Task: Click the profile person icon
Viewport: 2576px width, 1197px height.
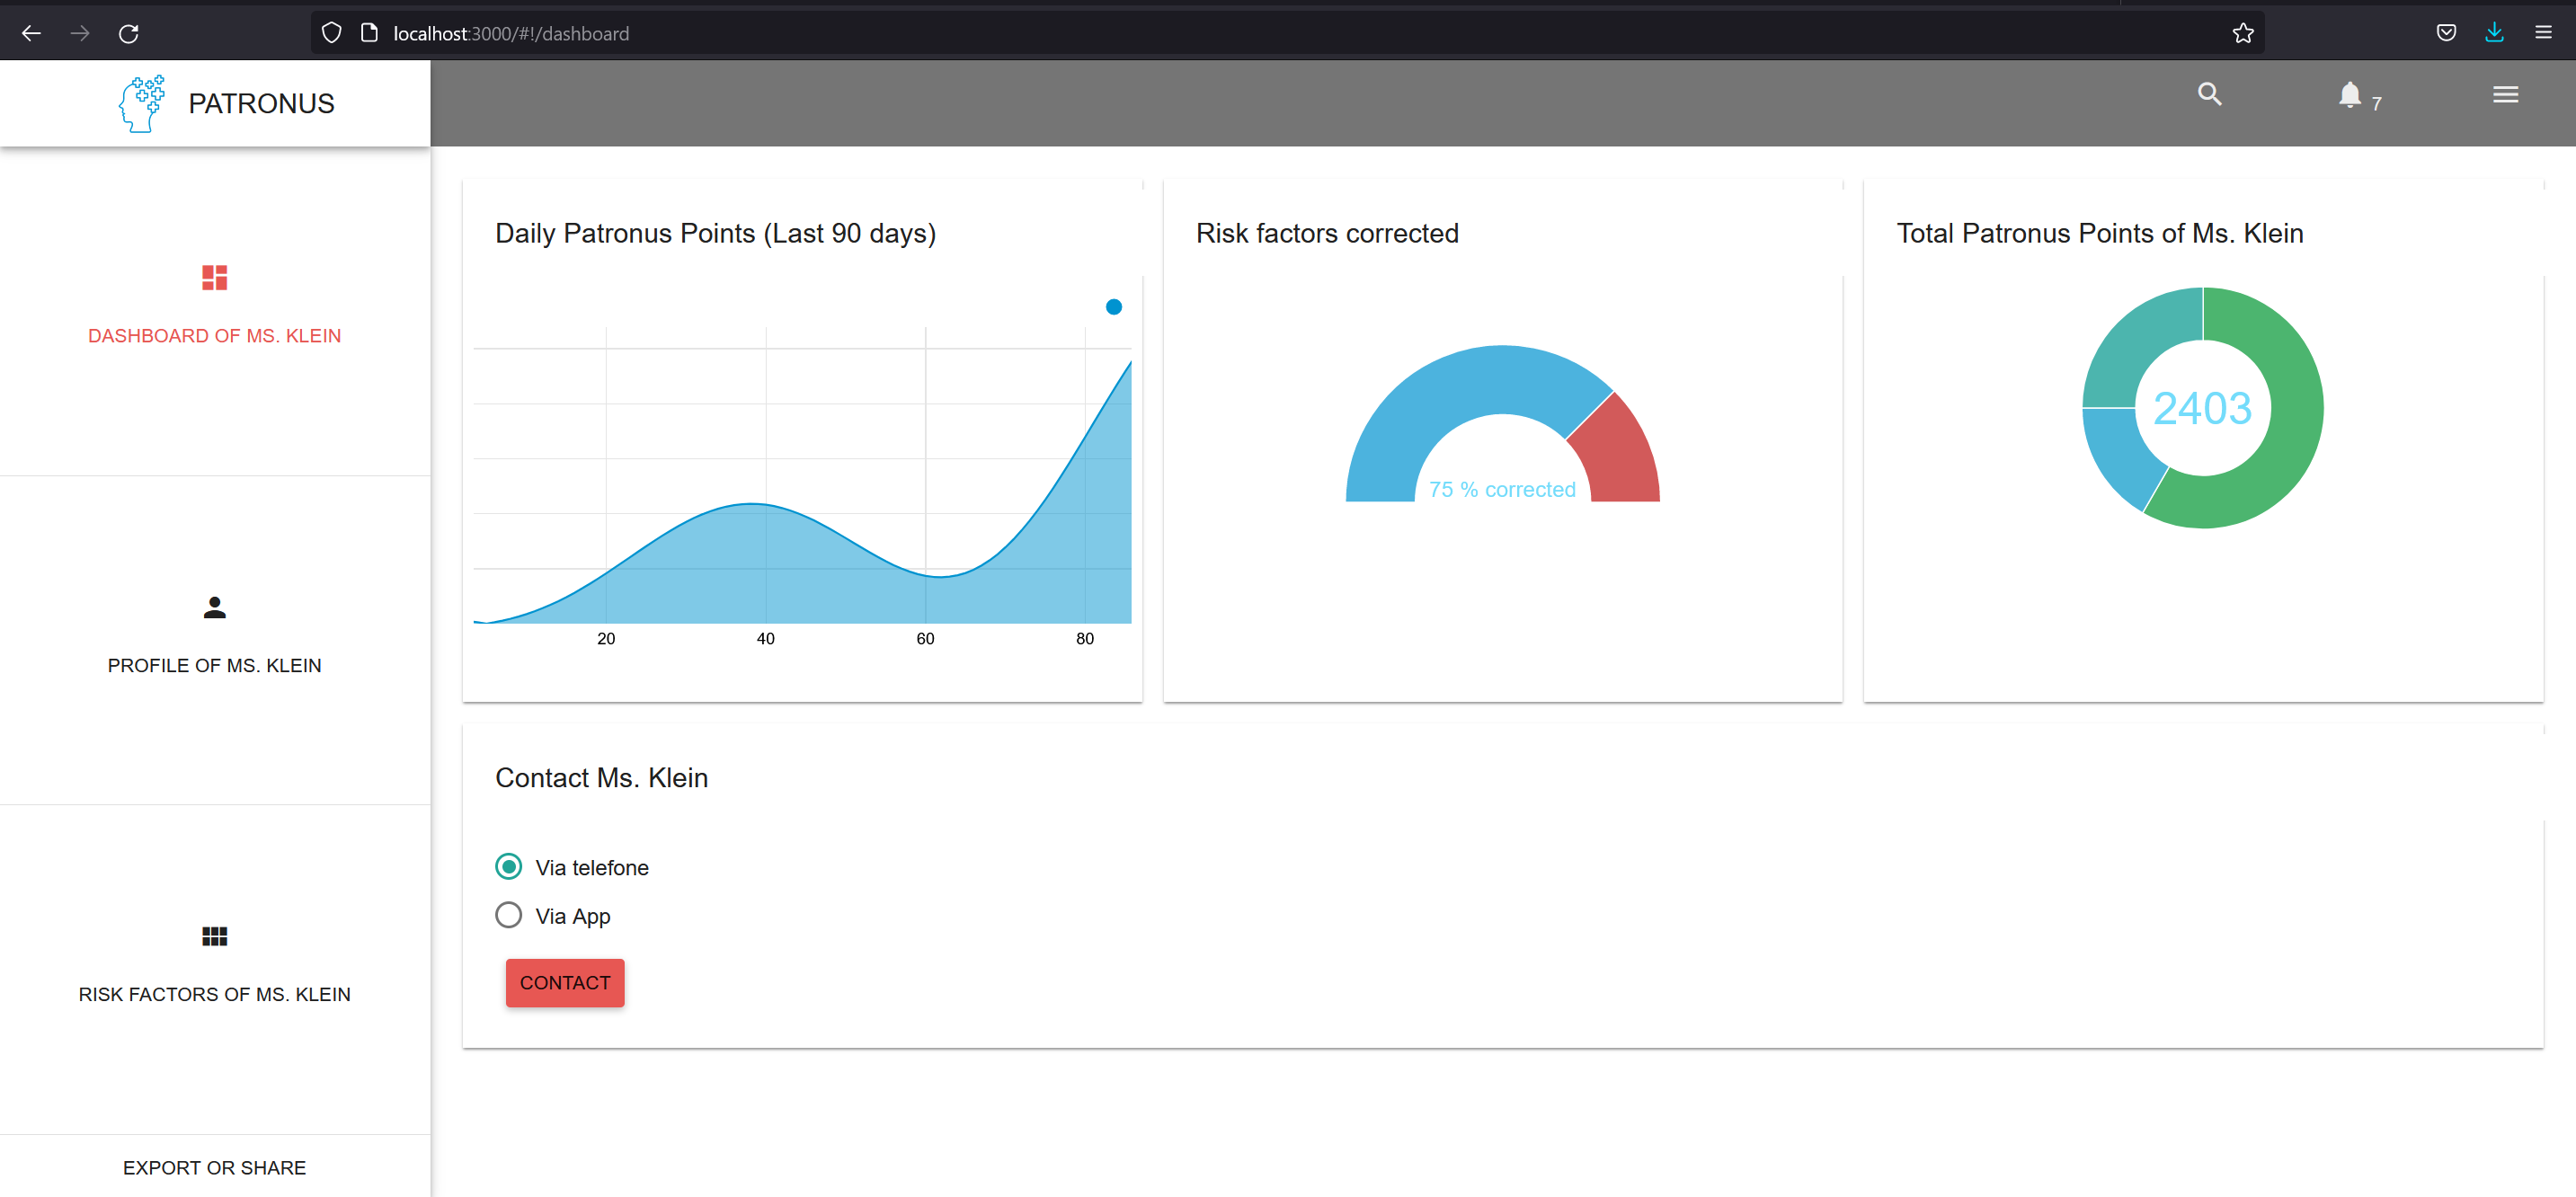Action: point(214,607)
